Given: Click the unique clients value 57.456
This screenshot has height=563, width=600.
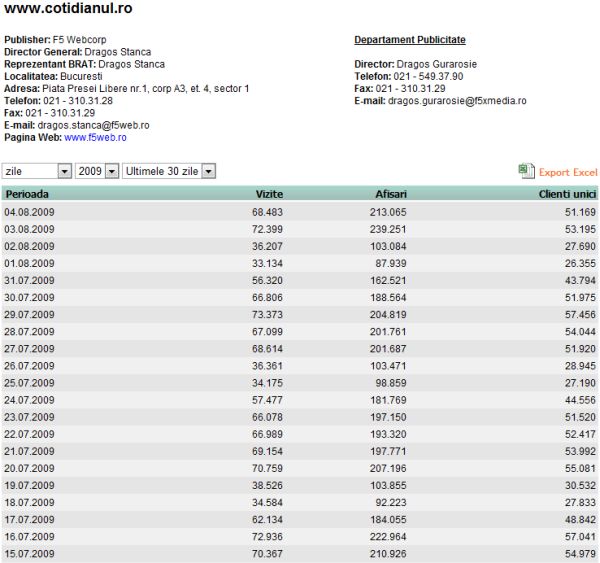Looking at the screenshot, I should point(580,315).
